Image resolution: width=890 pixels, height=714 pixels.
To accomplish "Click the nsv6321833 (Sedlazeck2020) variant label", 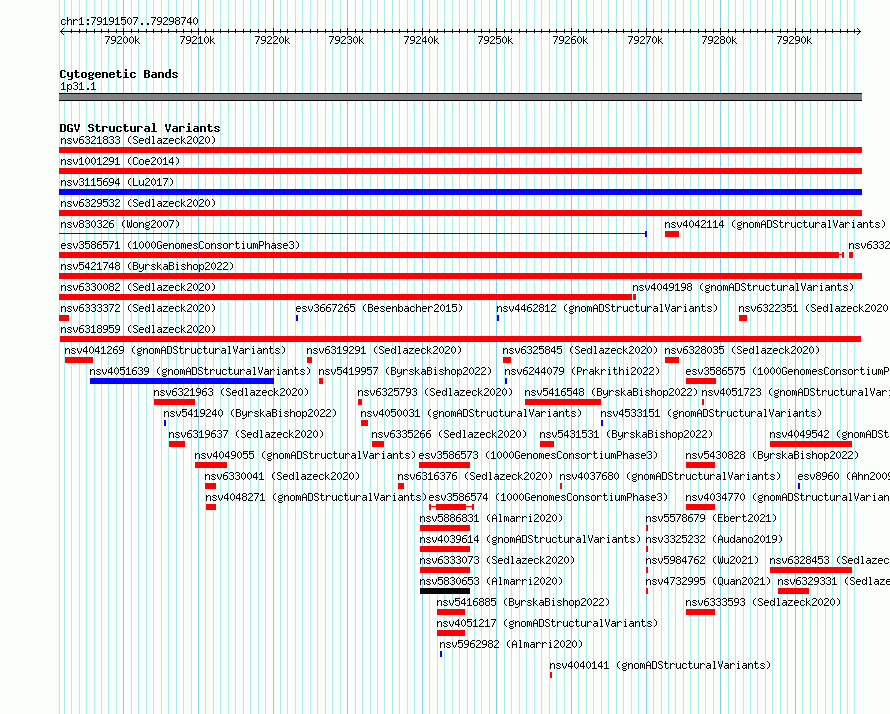I will click(138, 140).
